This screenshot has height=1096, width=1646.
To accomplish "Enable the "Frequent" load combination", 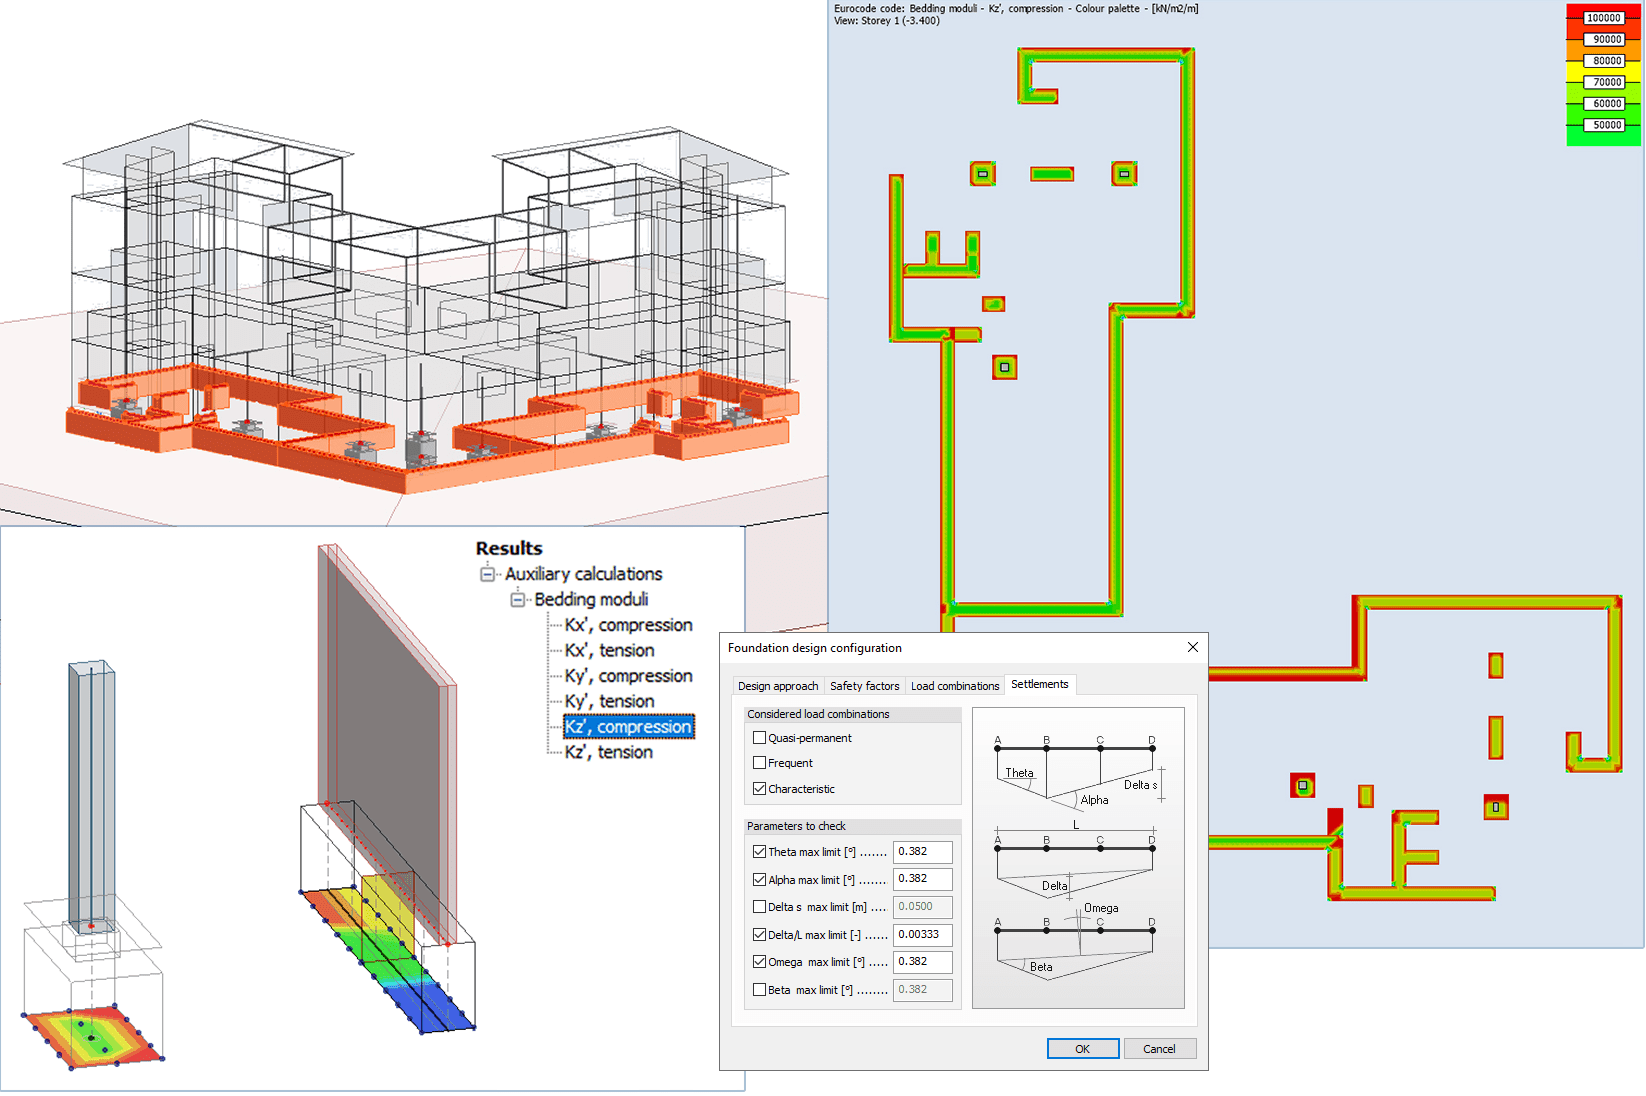I will pos(760,762).
